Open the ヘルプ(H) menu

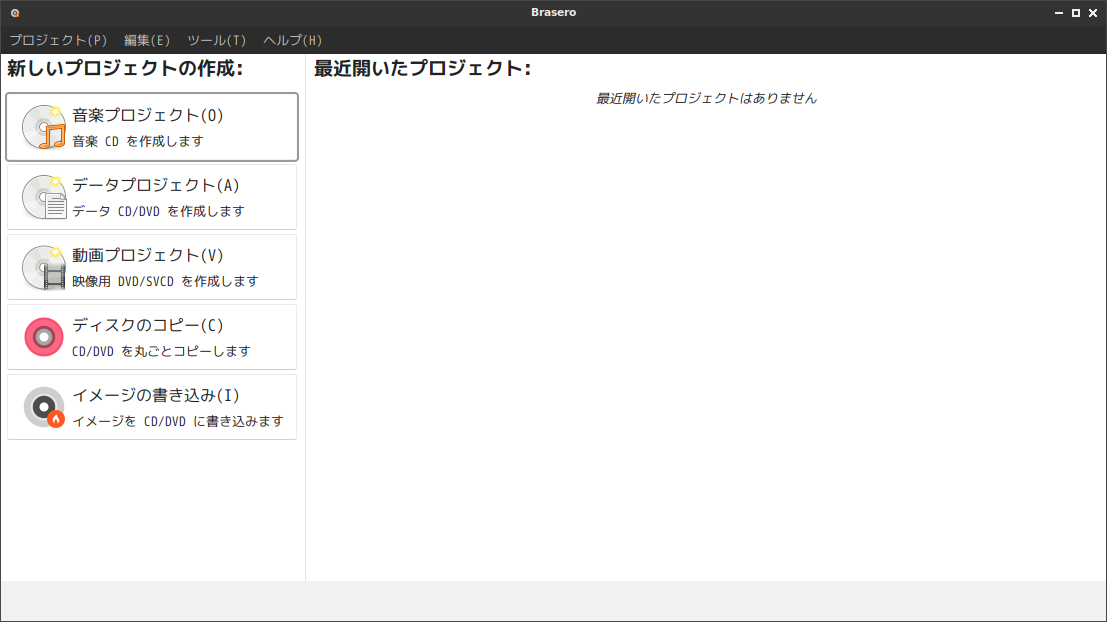click(292, 40)
